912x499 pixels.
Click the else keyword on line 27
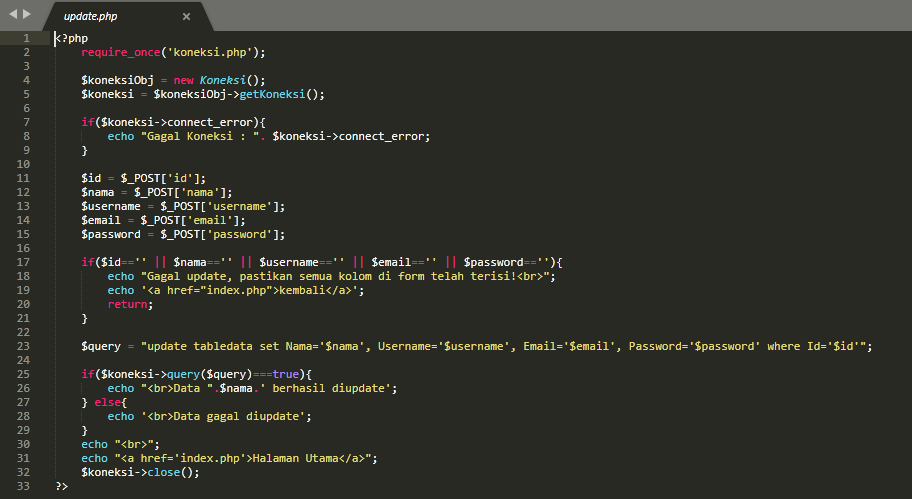(x=107, y=402)
